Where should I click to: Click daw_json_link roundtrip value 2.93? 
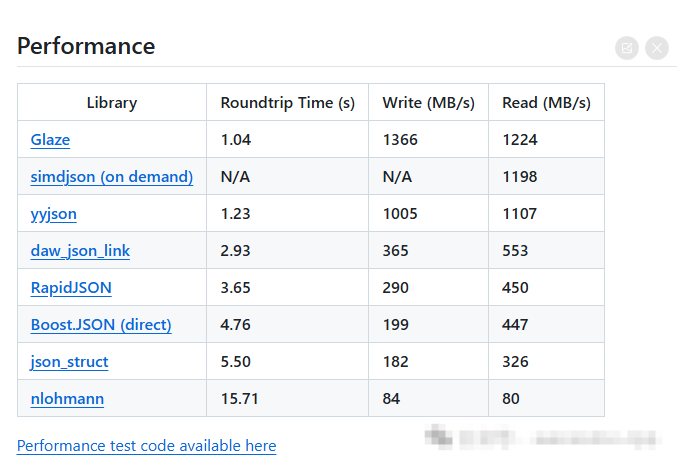pyautogui.click(x=236, y=251)
